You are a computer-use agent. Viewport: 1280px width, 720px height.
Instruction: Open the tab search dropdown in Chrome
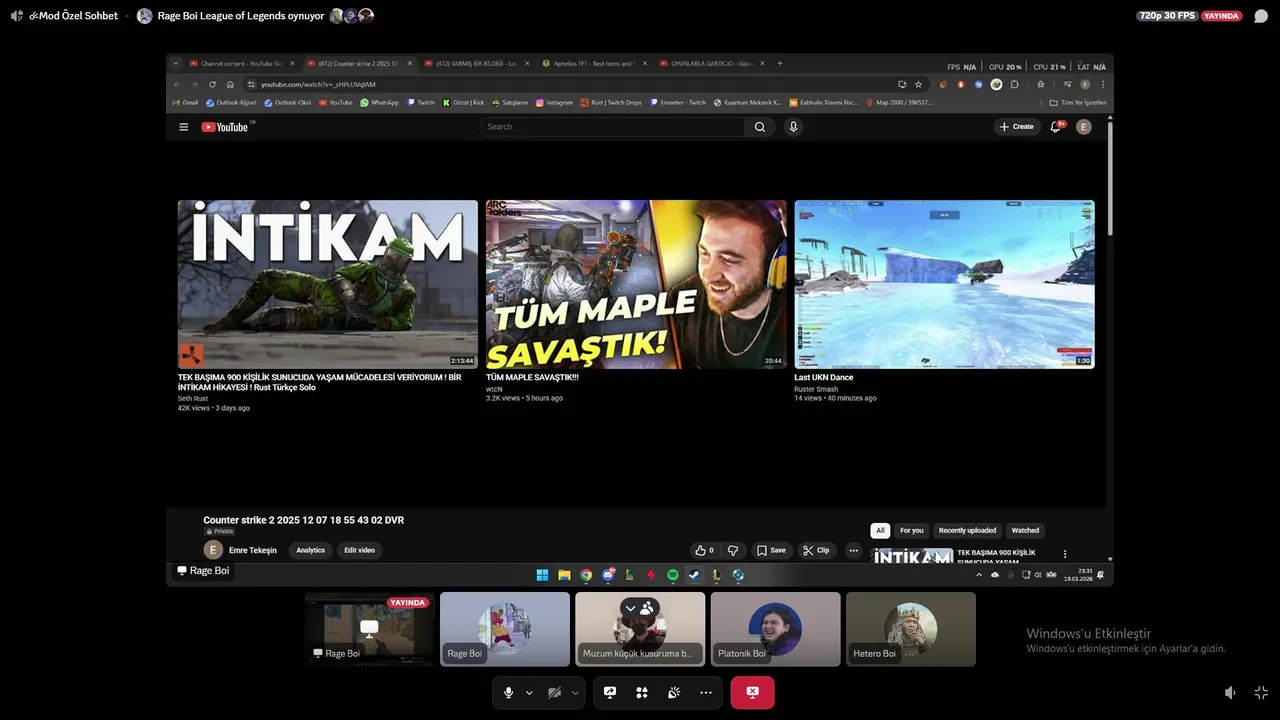point(176,63)
